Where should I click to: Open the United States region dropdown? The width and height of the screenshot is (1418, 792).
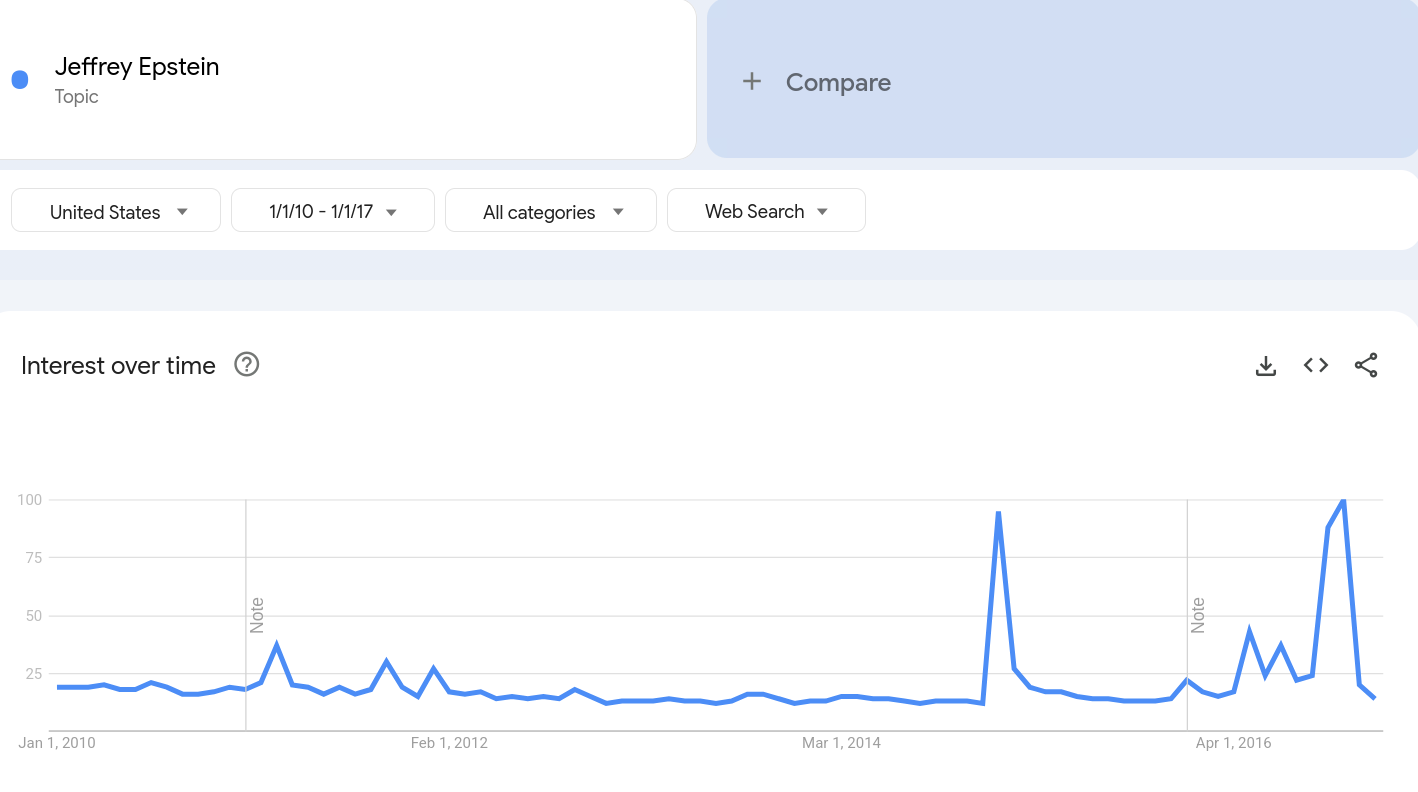pyautogui.click(x=116, y=211)
